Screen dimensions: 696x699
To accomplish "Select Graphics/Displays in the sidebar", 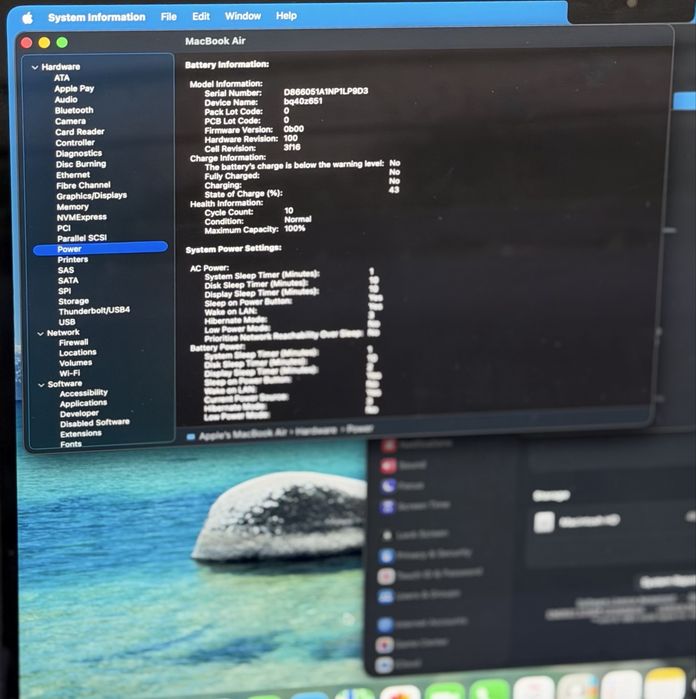I will (91, 196).
